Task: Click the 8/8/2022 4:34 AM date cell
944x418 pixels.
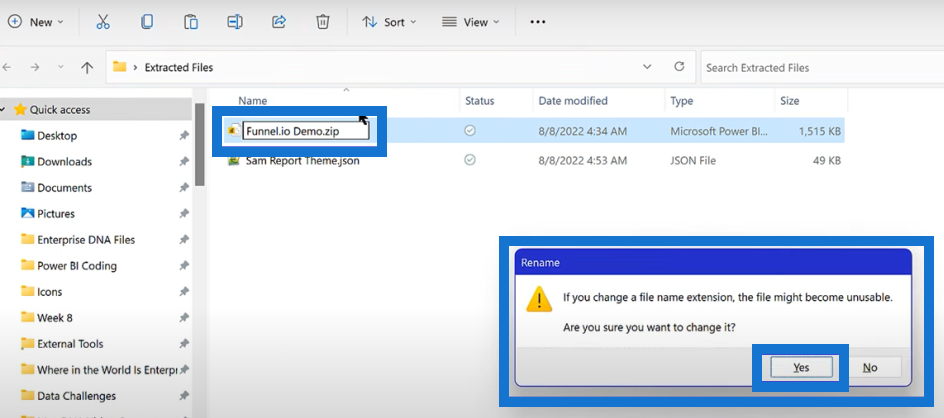Action: (x=582, y=131)
